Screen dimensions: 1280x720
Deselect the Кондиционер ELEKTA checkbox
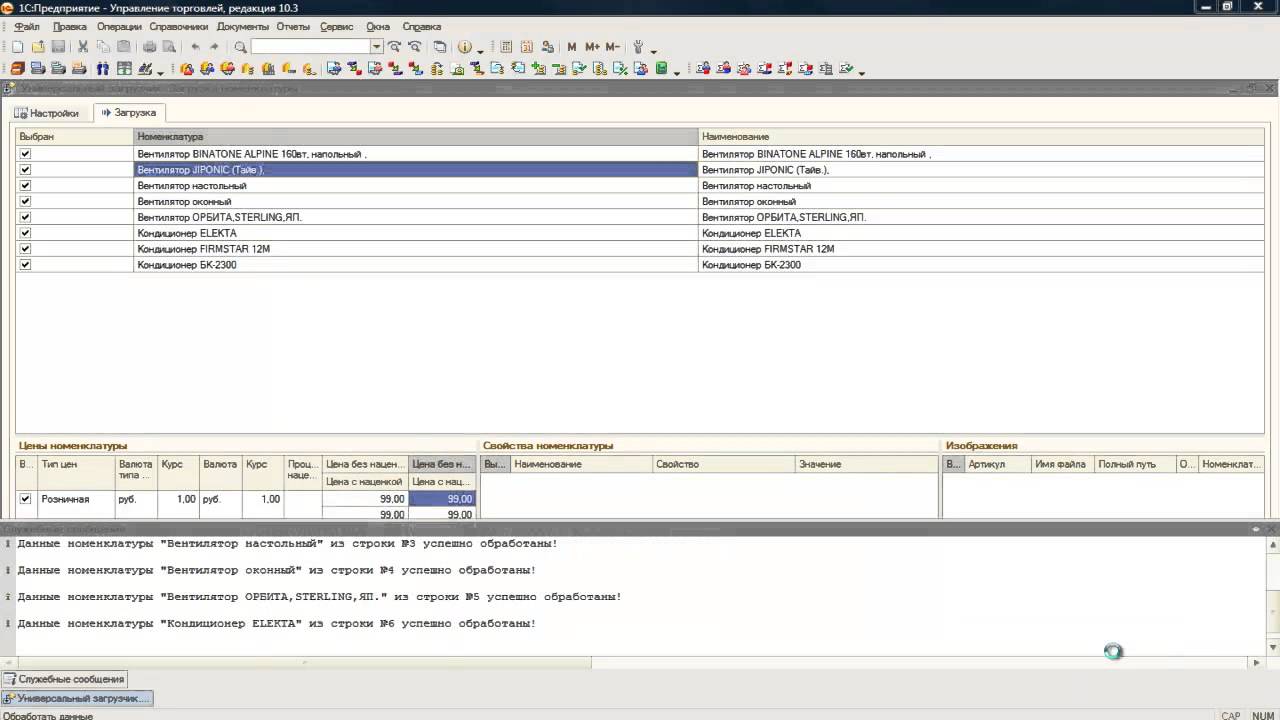25,233
